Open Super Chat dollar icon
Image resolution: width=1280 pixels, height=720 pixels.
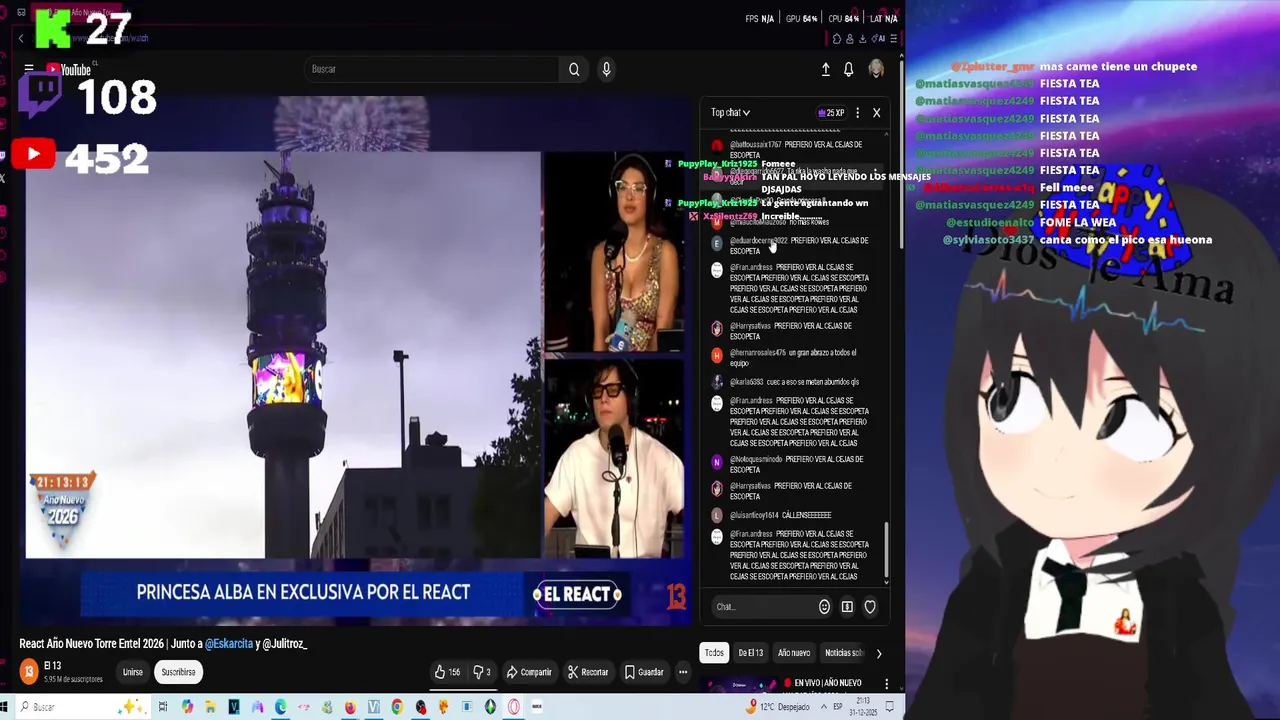(847, 606)
